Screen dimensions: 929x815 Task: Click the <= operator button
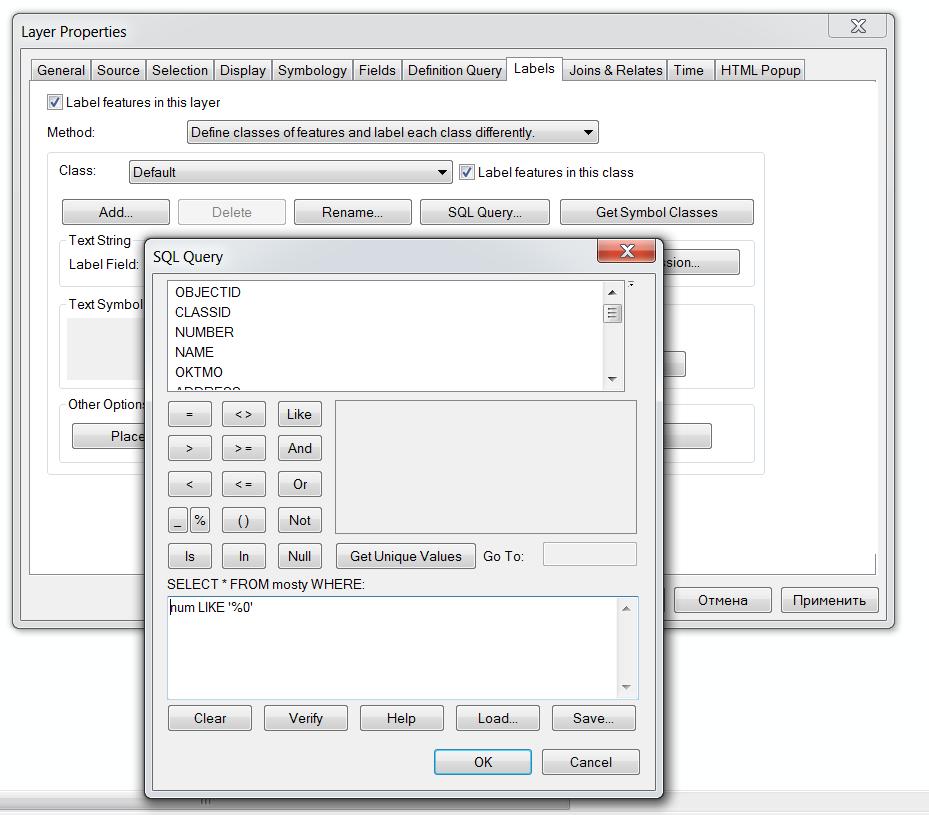244,484
